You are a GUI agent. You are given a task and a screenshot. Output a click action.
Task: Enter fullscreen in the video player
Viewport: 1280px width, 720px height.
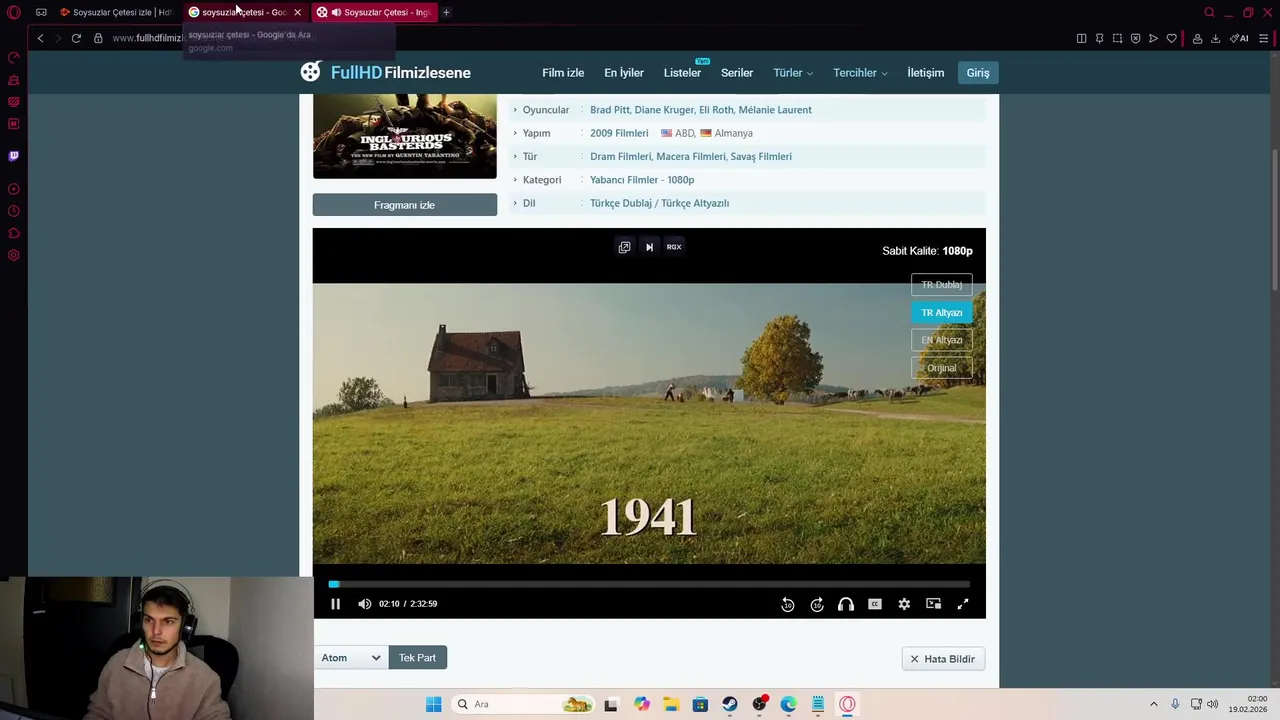coord(963,604)
